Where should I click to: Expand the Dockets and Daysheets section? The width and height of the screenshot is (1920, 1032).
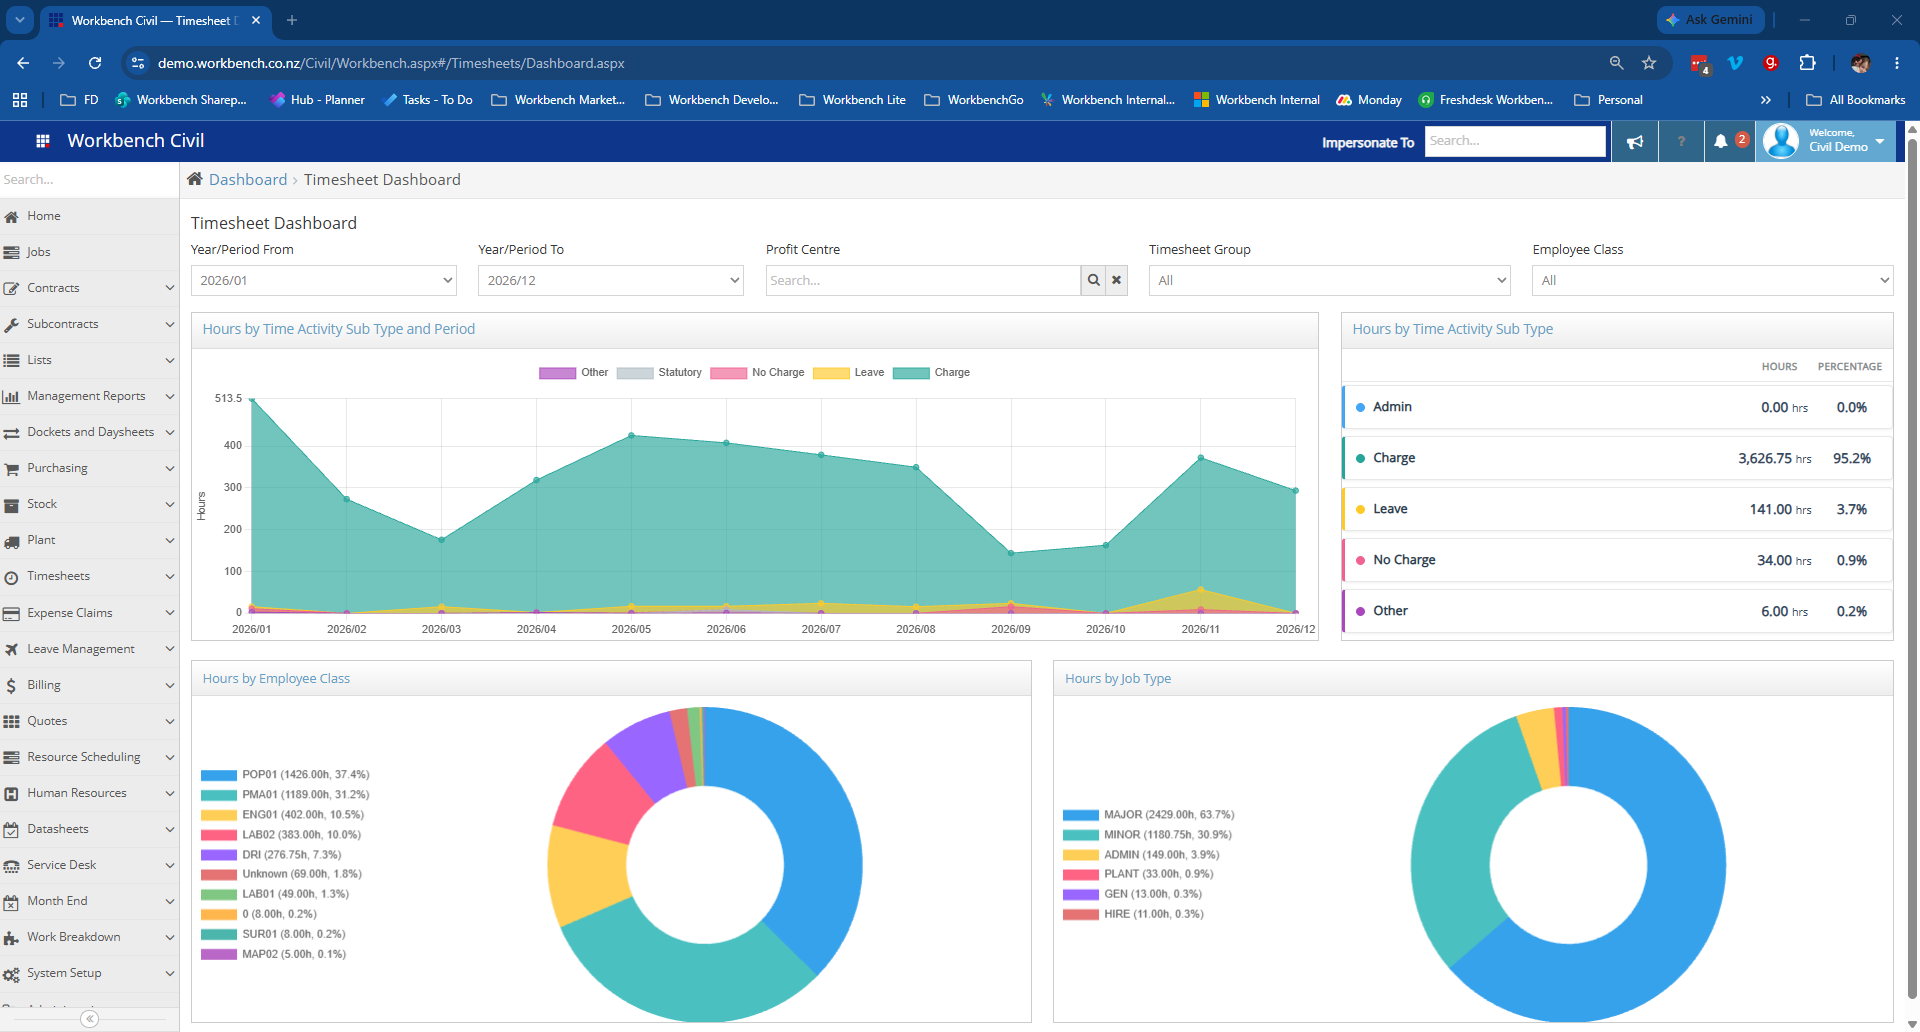(x=90, y=432)
